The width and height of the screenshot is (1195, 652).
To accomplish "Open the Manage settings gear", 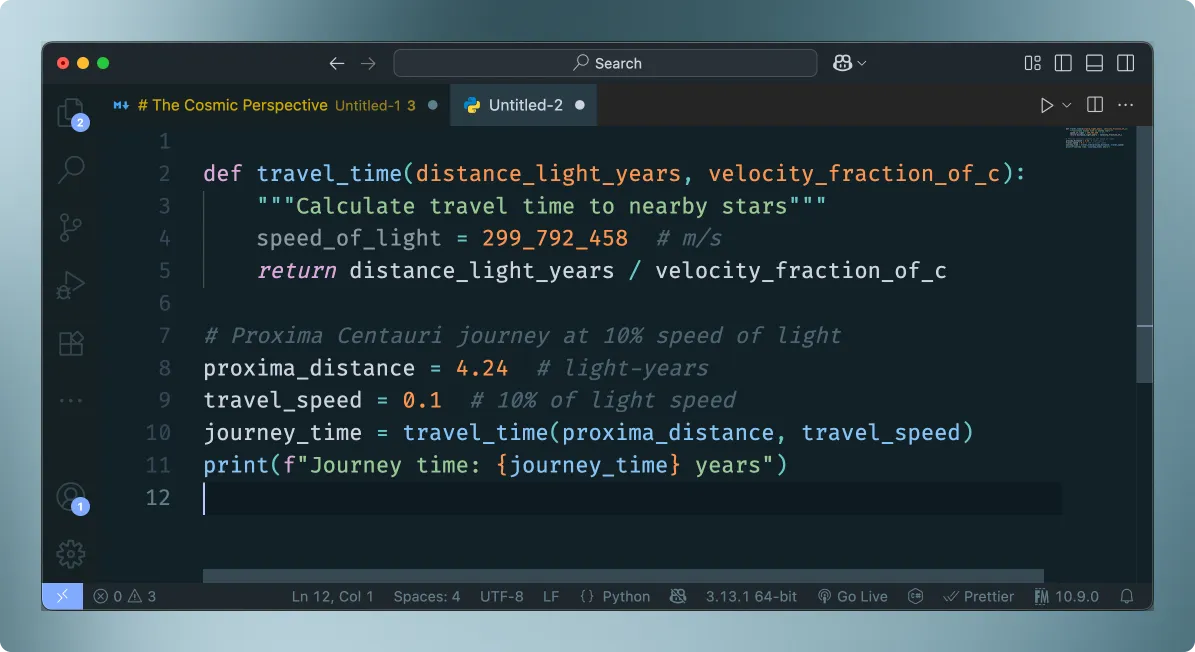I will 70,553.
